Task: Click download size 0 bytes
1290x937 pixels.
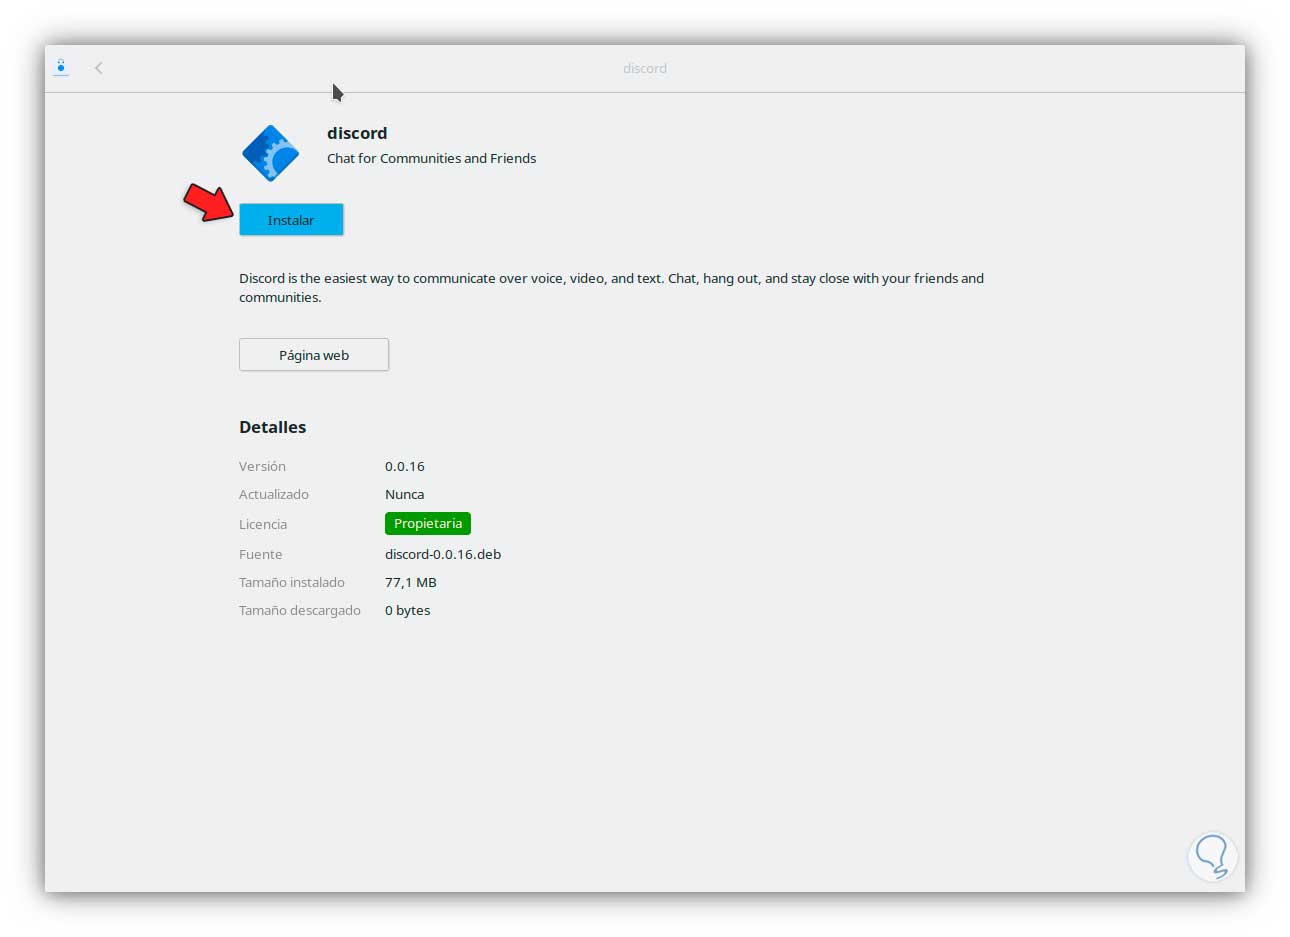Action: (408, 610)
